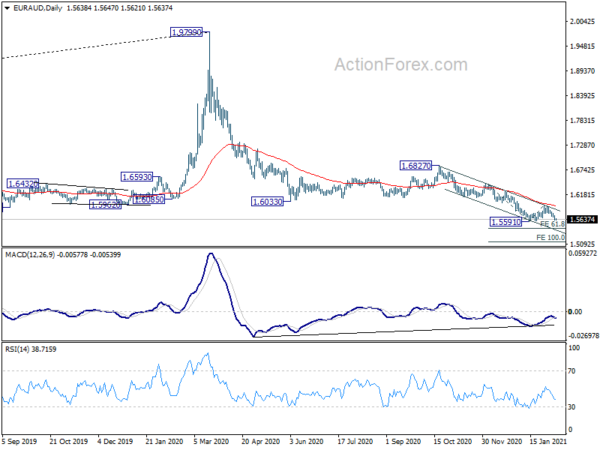Select the 1.97990 peak price label

pos(186,32)
